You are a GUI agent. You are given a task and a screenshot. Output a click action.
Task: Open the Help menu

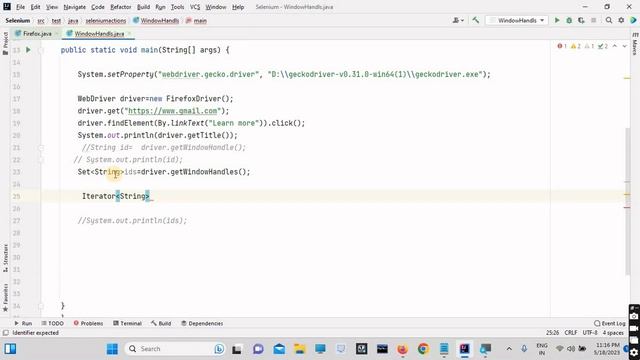coord(238,7)
